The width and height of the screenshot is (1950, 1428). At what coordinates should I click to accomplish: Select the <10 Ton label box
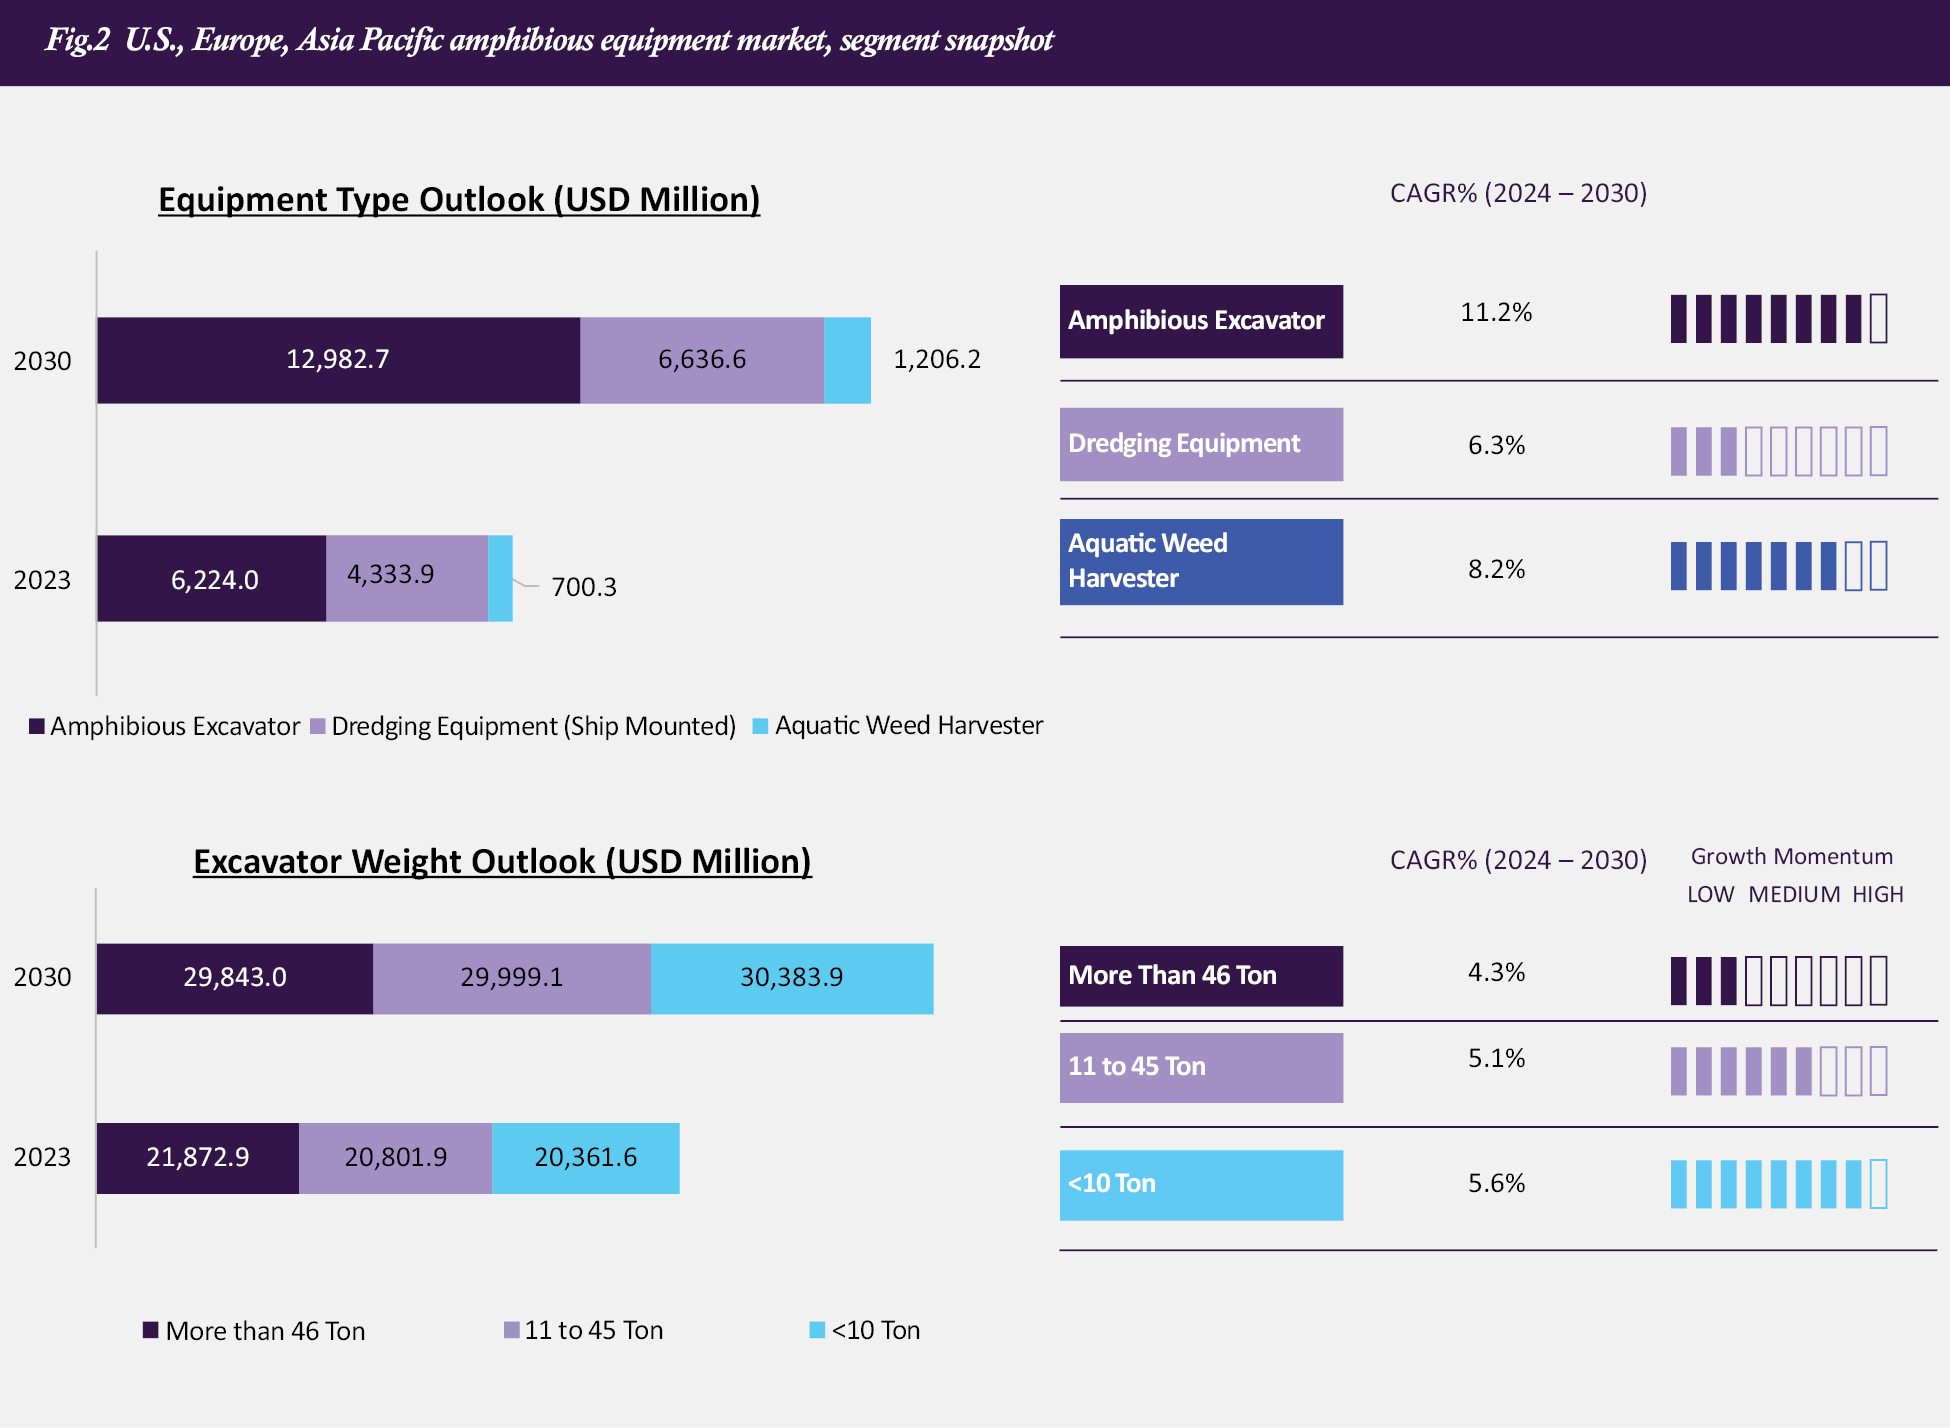[1200, 1185]
